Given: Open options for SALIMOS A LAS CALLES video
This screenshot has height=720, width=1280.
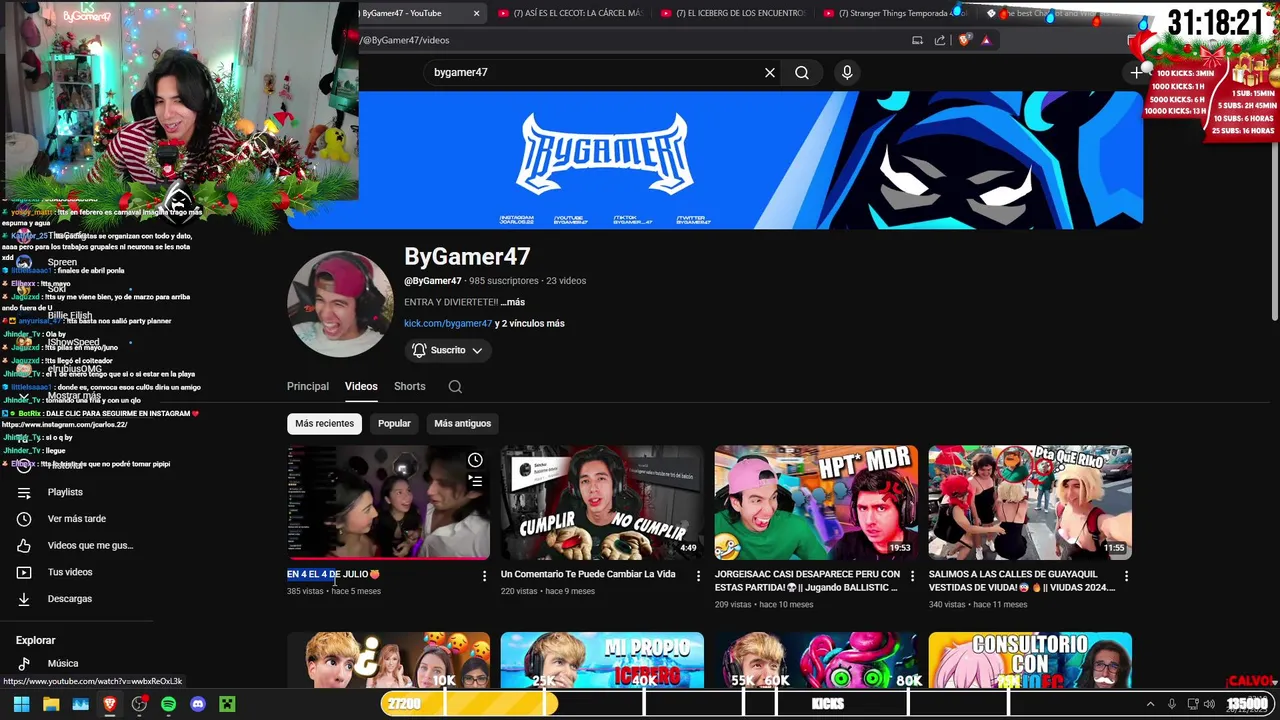Looking at the screenshot, I should (1126, 576).
